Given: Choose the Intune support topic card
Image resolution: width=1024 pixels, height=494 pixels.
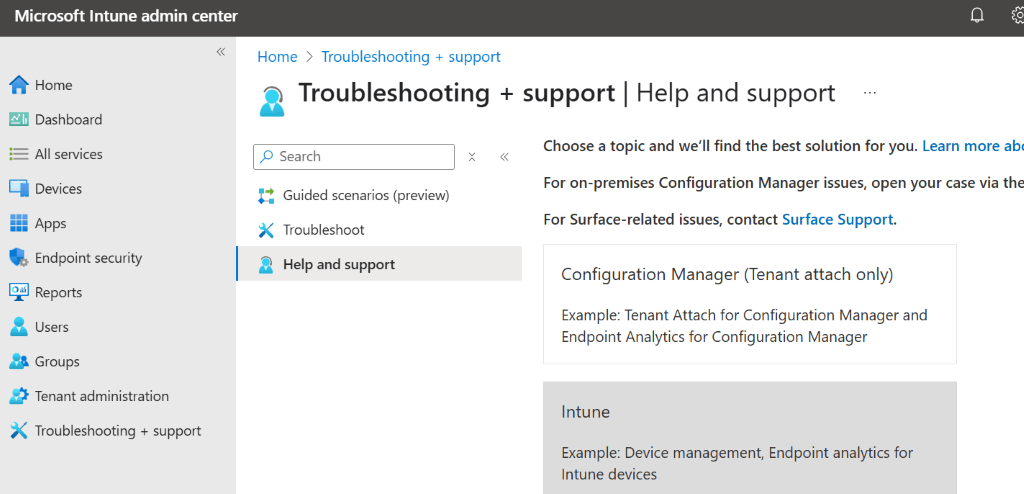Looking at the screenshot, I should coord(750,438).
